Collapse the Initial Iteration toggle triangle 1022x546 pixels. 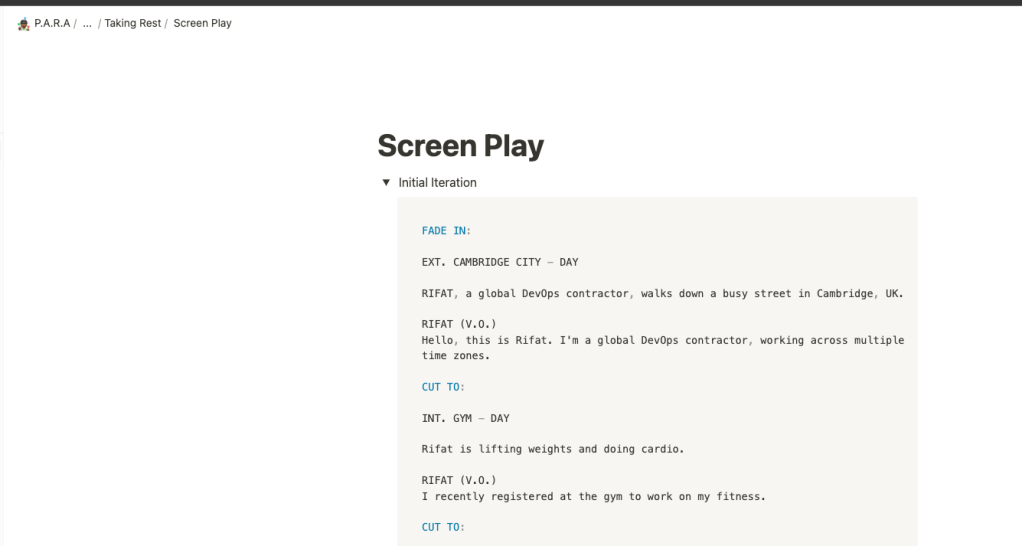(386, 182)
